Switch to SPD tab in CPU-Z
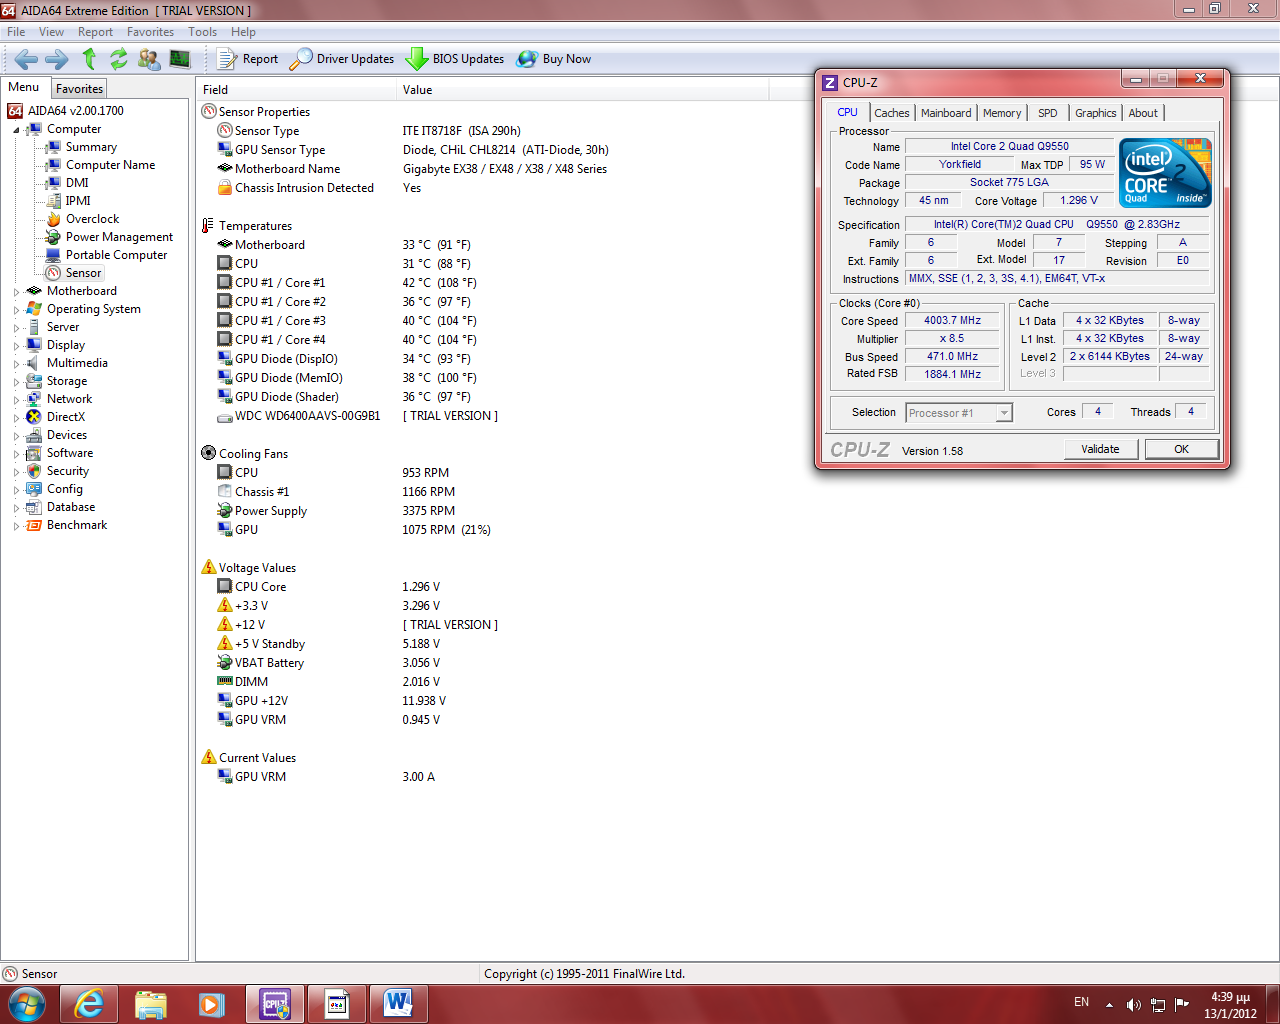Viewport: 1280px width, 1024px height. [x=1047, y=113]
